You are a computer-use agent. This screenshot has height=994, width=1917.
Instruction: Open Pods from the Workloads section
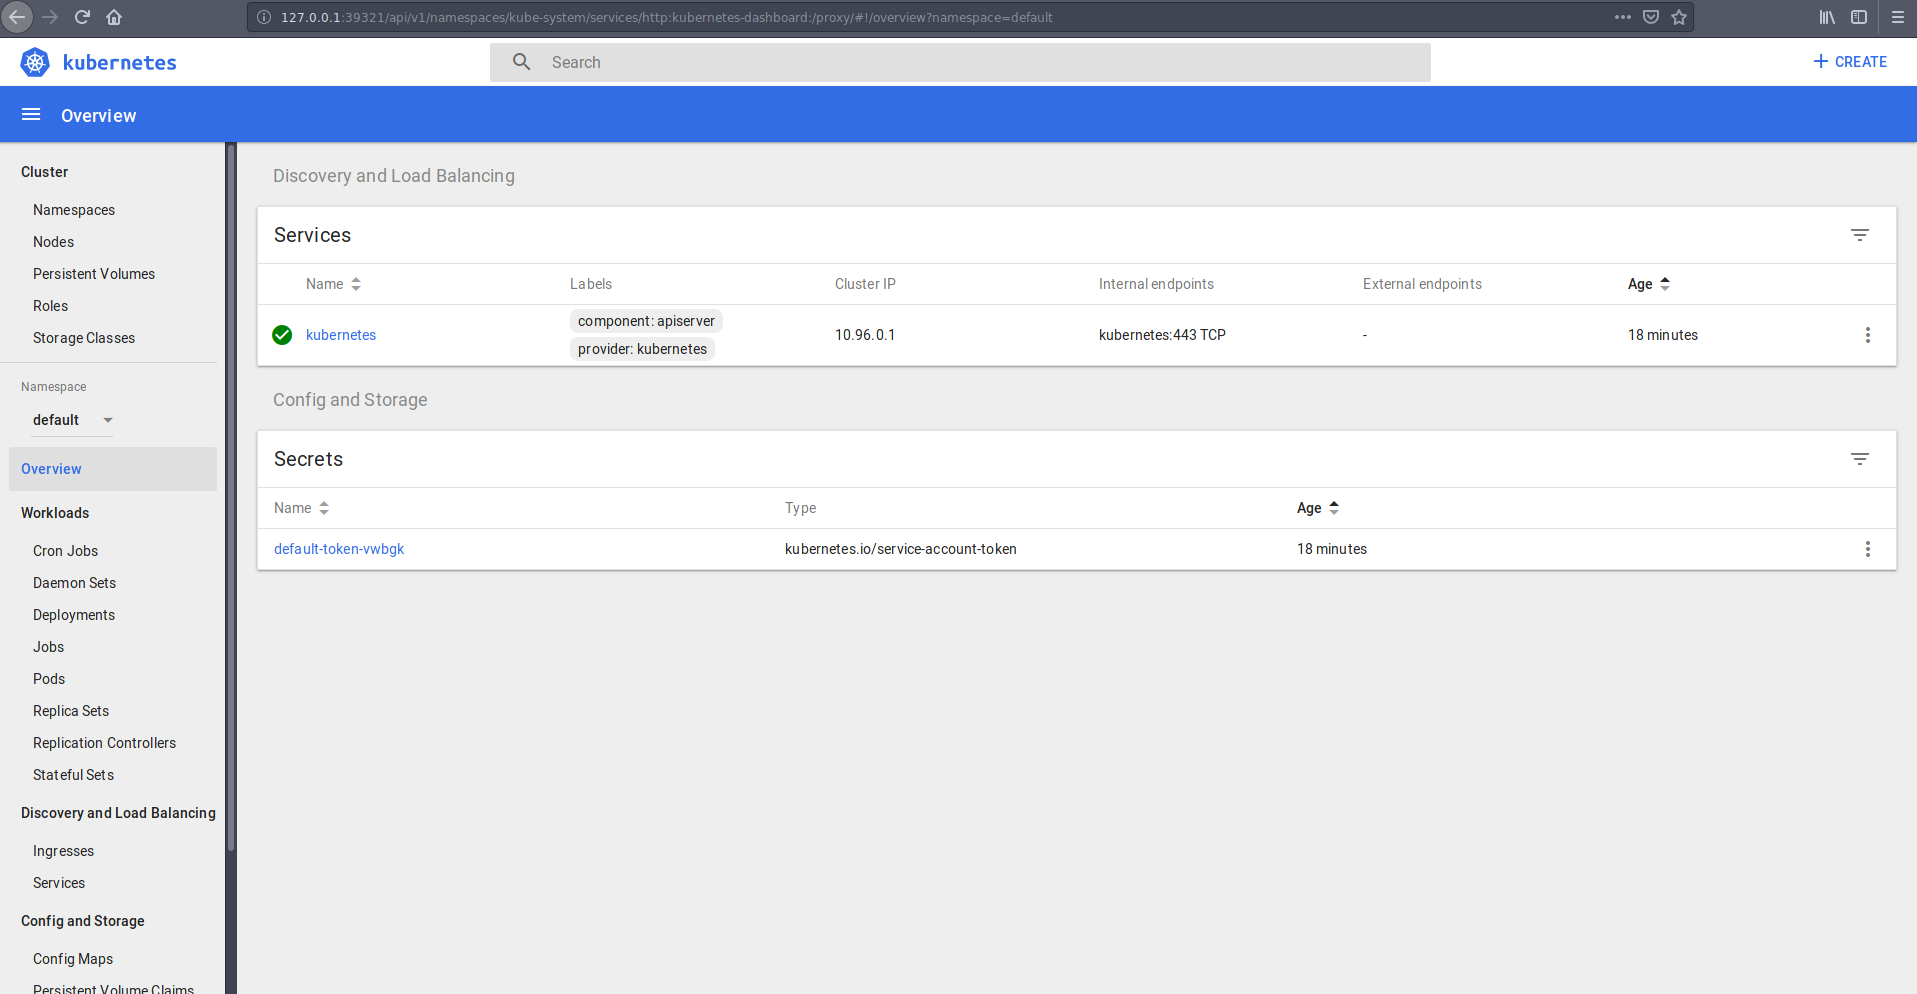[49, 679]
